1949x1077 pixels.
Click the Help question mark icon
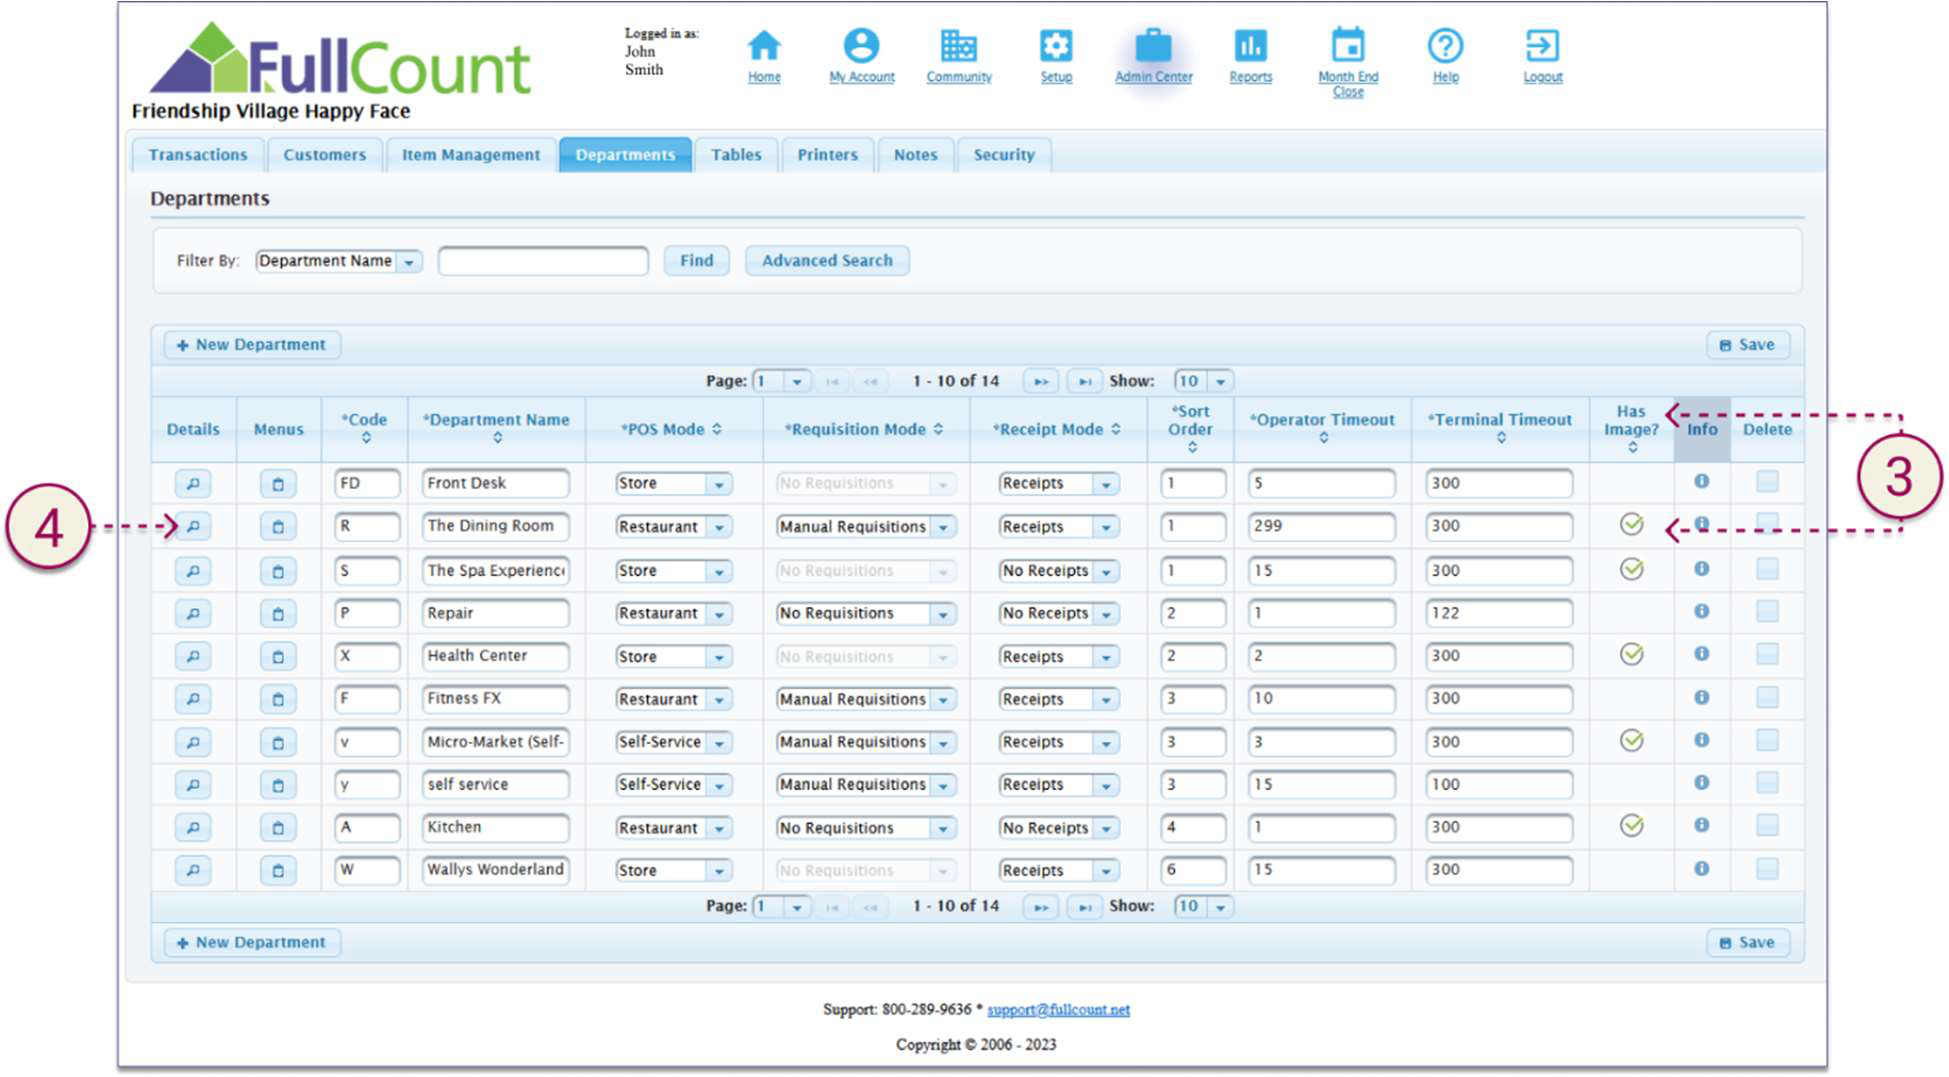point(1445,46)
